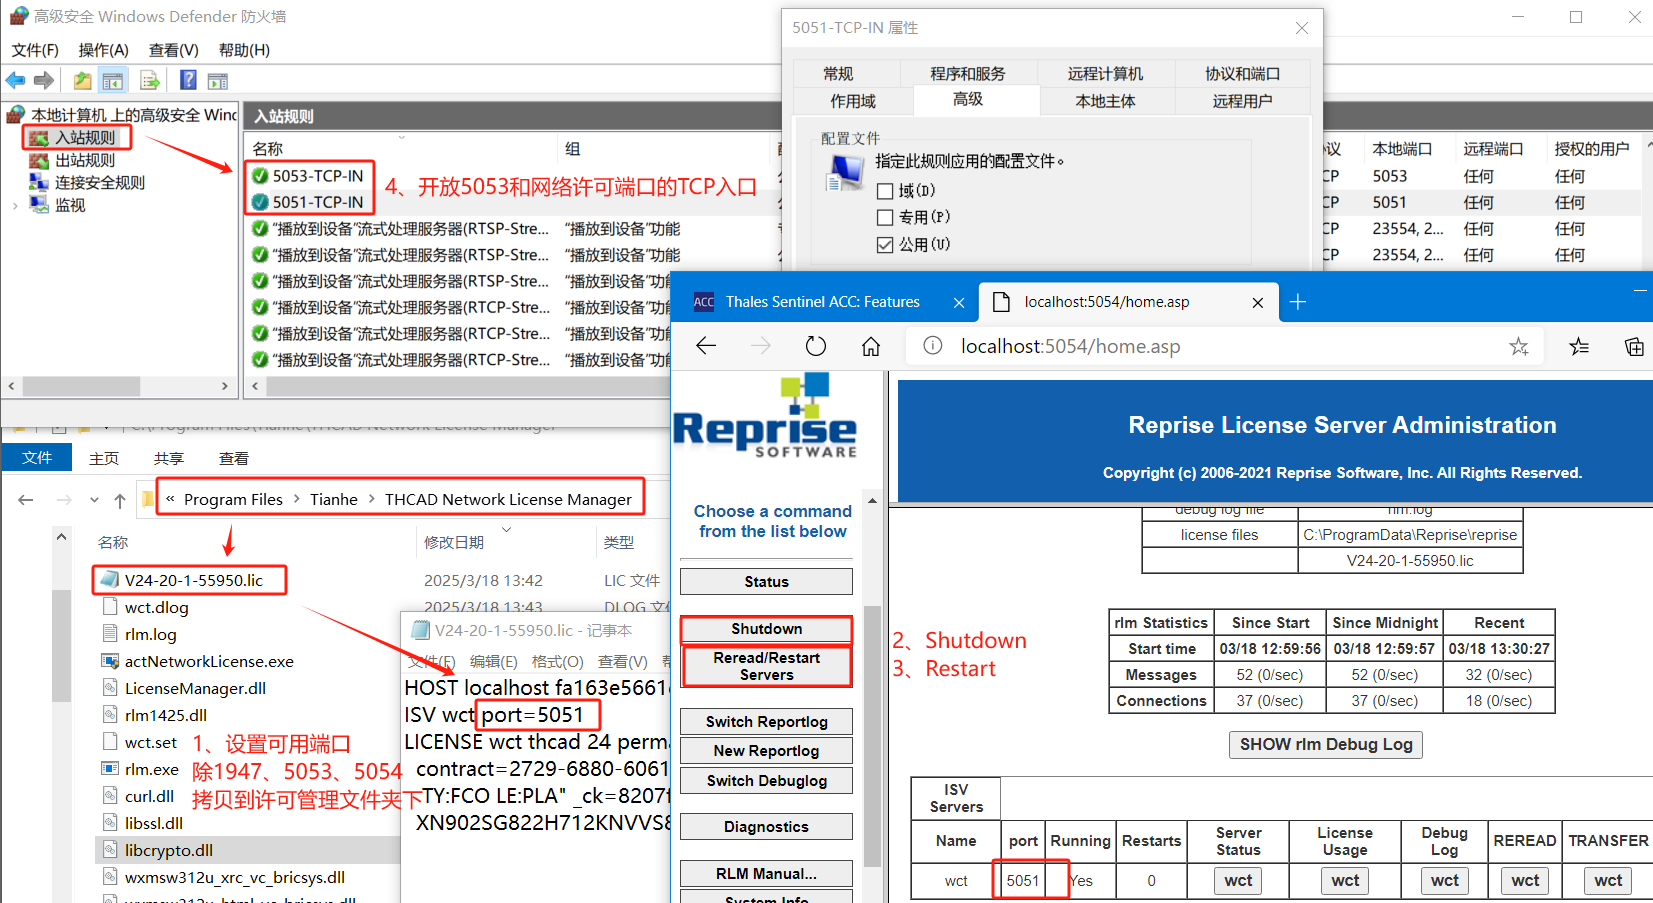Close the localhost:5054/home.asp browser tab
1653x903 pixels.
point(1258,302)
